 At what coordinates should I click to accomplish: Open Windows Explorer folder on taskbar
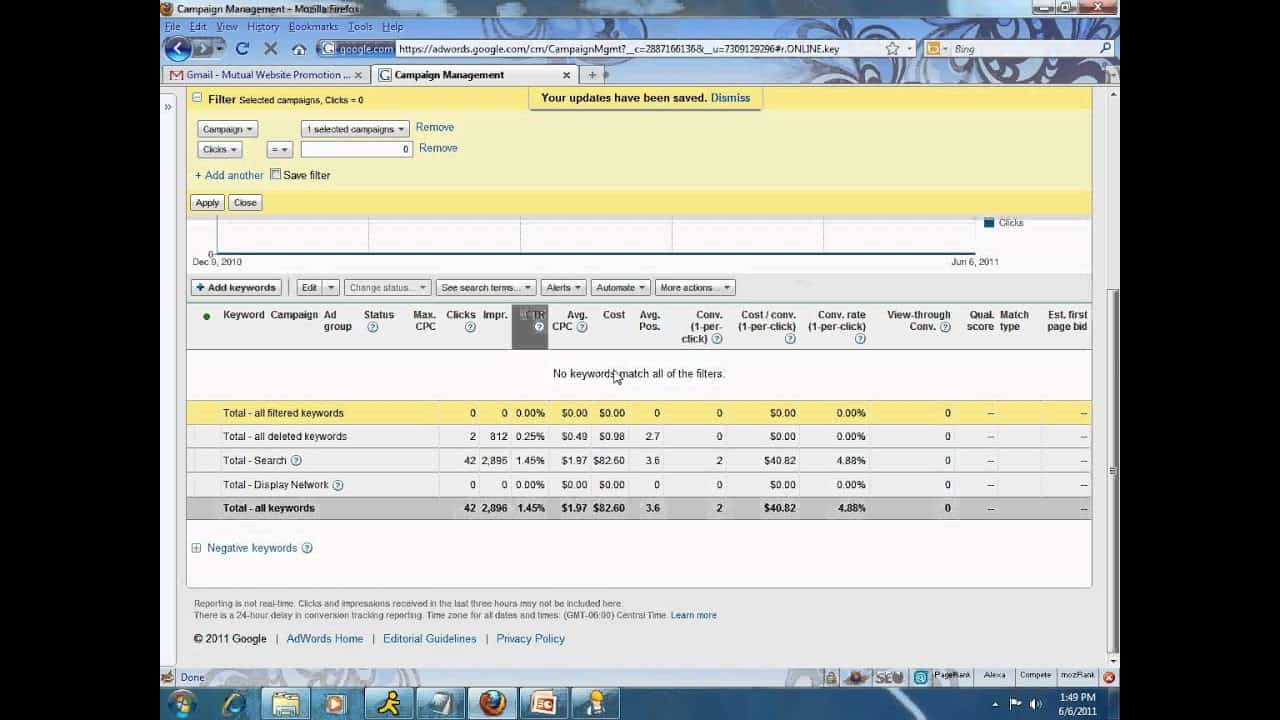click(x=285, y=703)
